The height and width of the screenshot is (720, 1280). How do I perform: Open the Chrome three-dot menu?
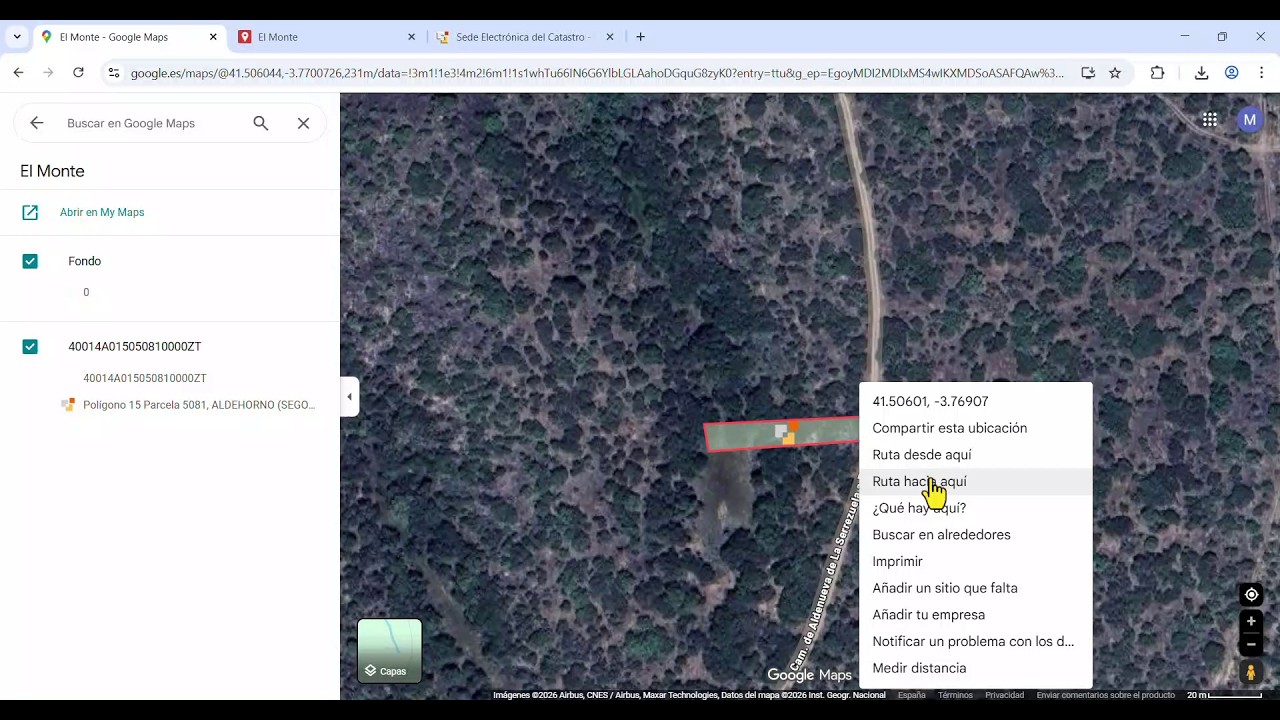[x=1262, y=73]
